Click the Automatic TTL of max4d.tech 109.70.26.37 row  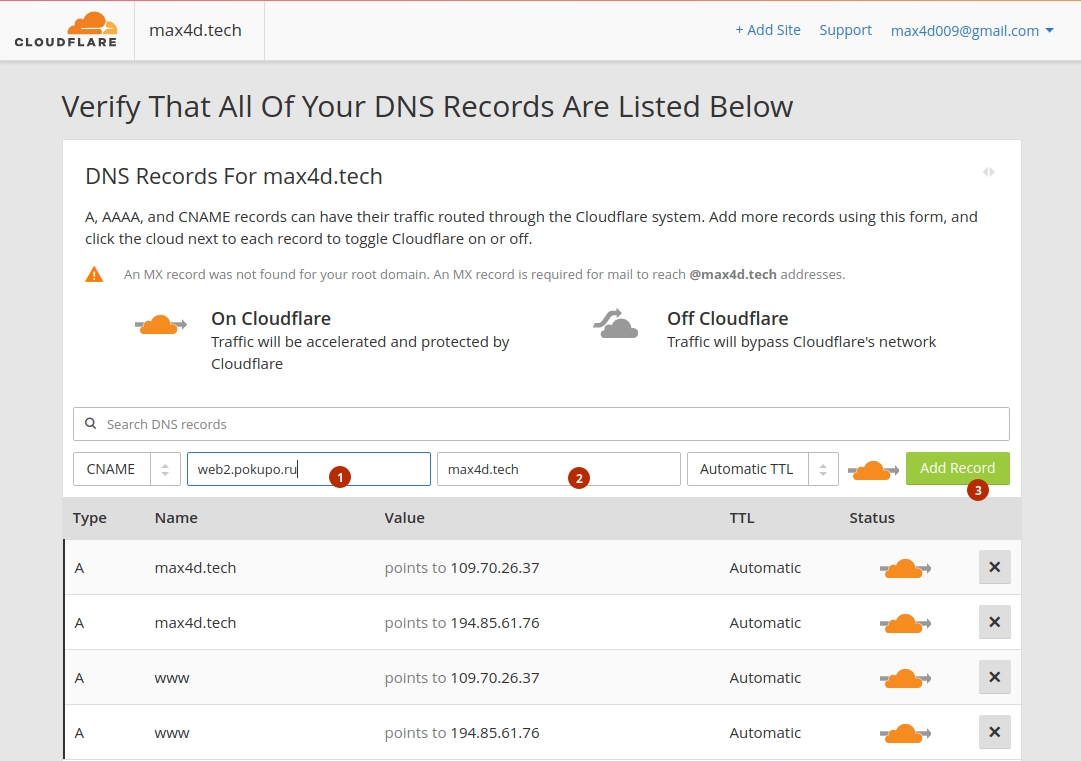(x=765, y=568)
